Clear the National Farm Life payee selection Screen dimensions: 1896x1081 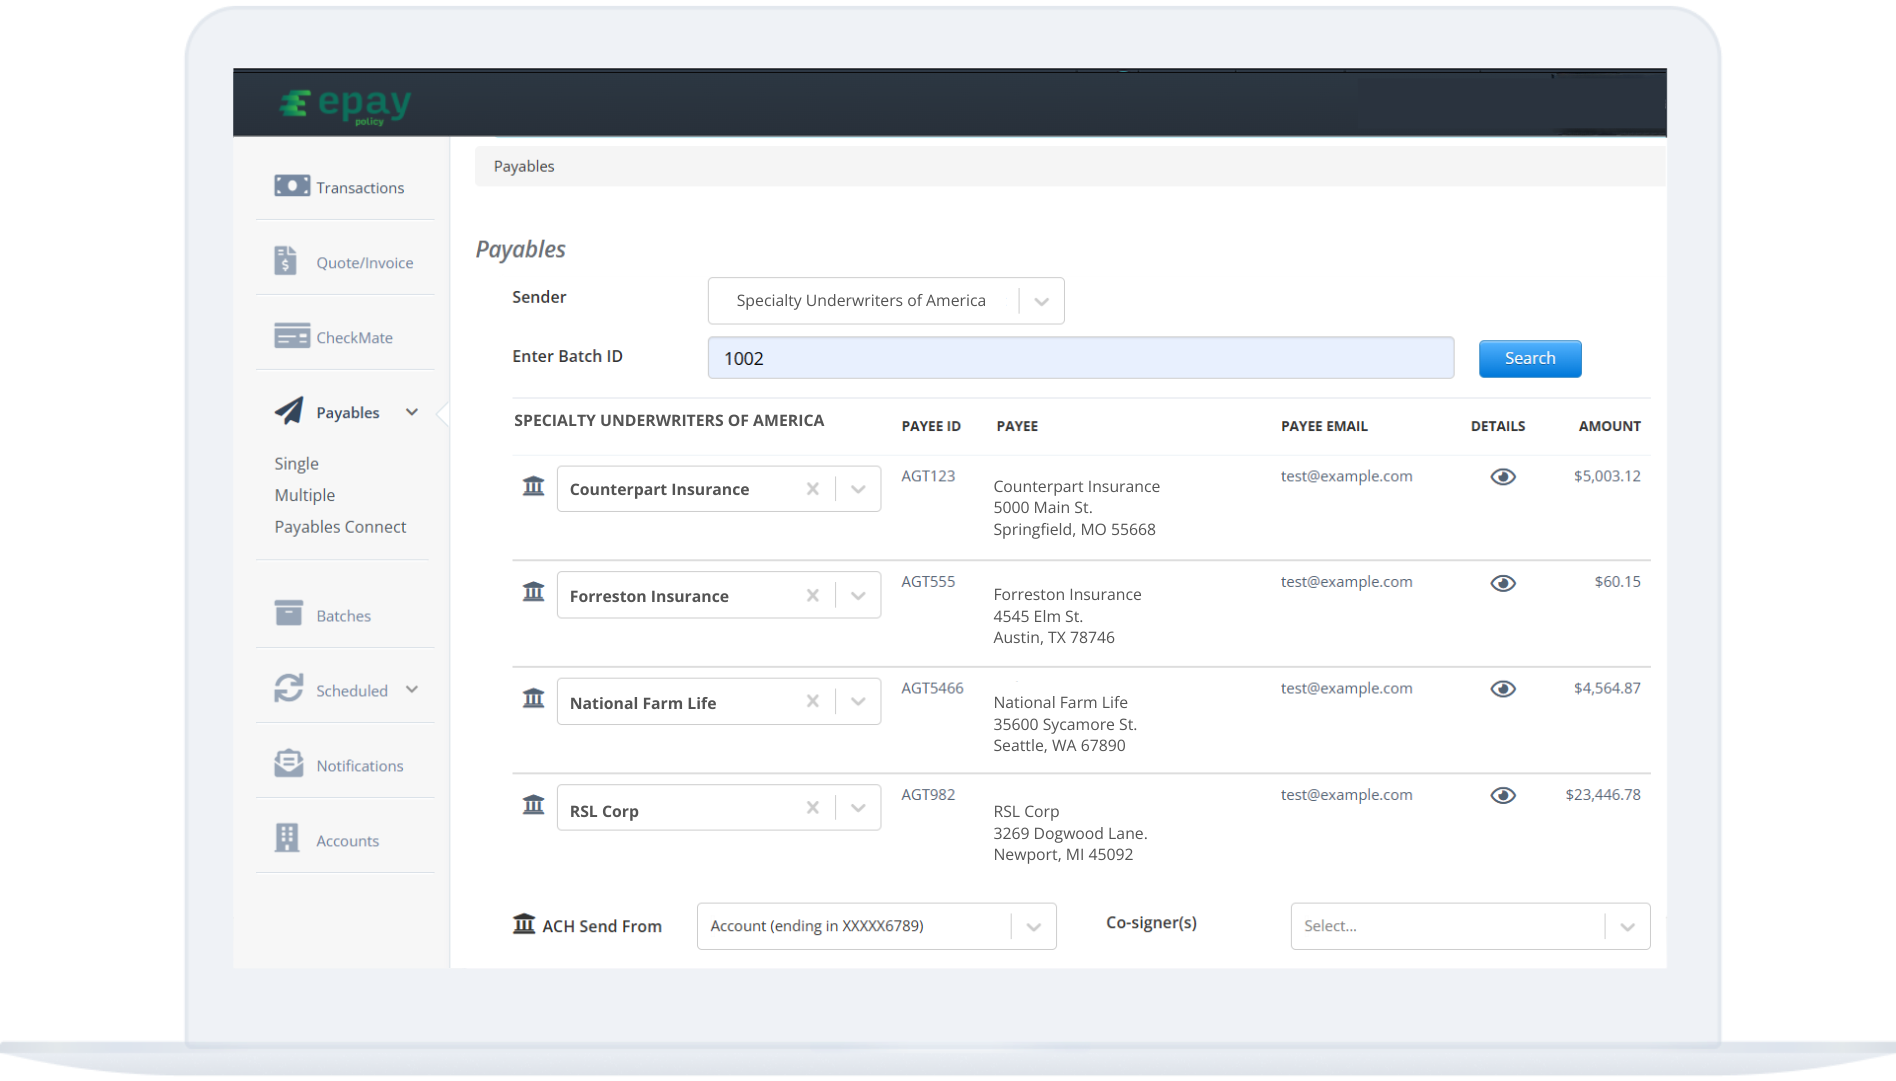[x=812, y=702]
